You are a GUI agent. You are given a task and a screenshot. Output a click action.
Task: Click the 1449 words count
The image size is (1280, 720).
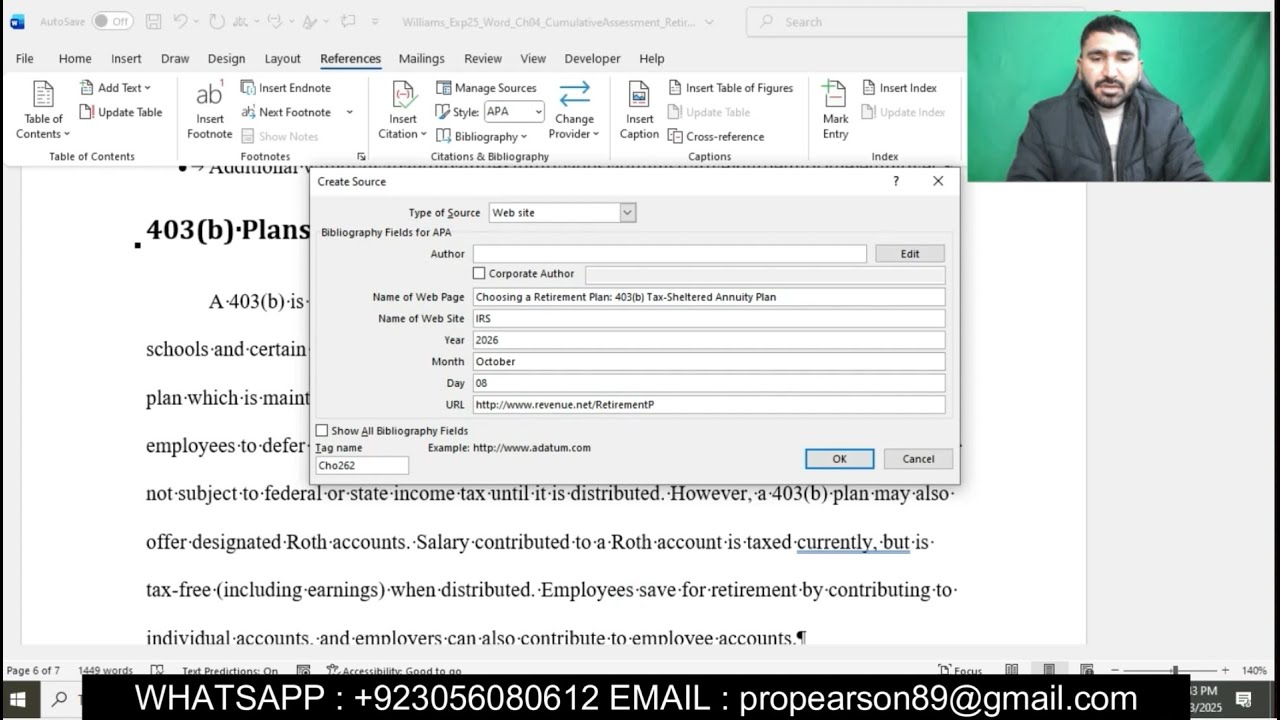pos(105,671)
